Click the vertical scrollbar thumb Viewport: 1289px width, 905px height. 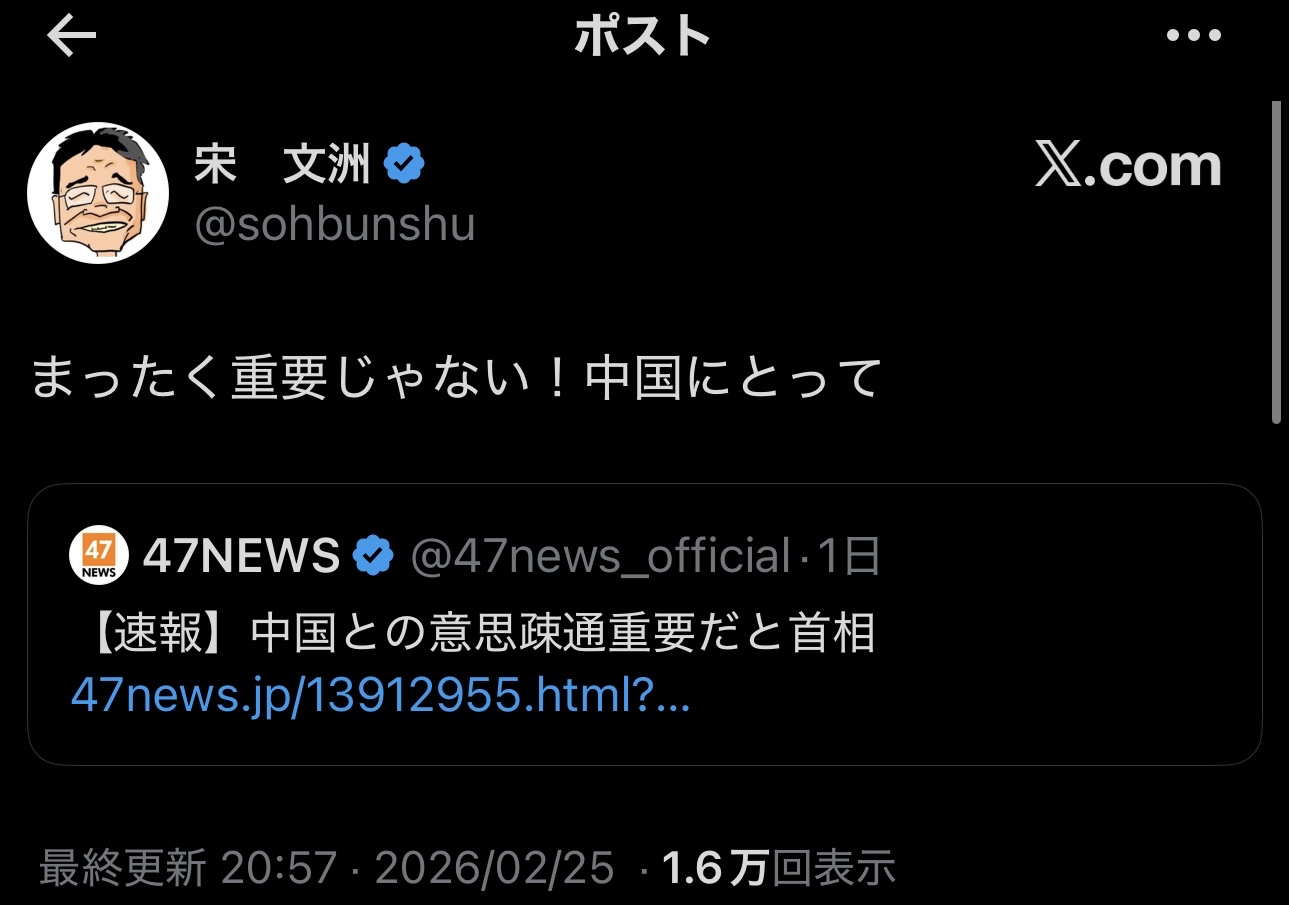click(1276, 262)
